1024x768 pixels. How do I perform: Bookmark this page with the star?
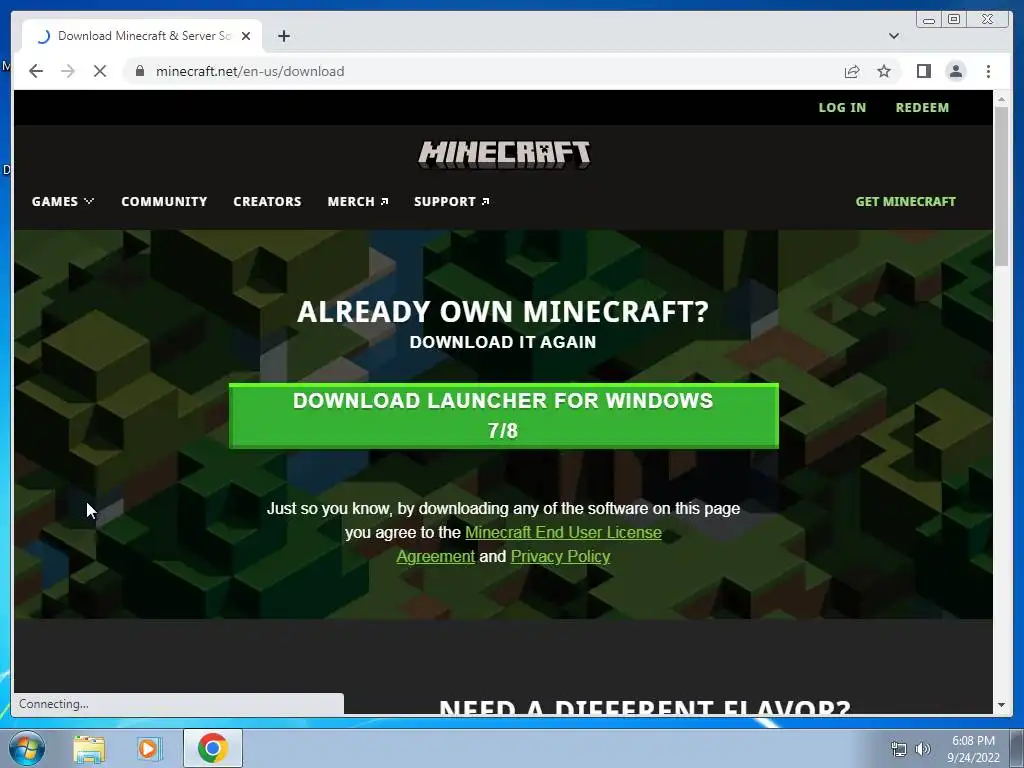click(884, 71)
